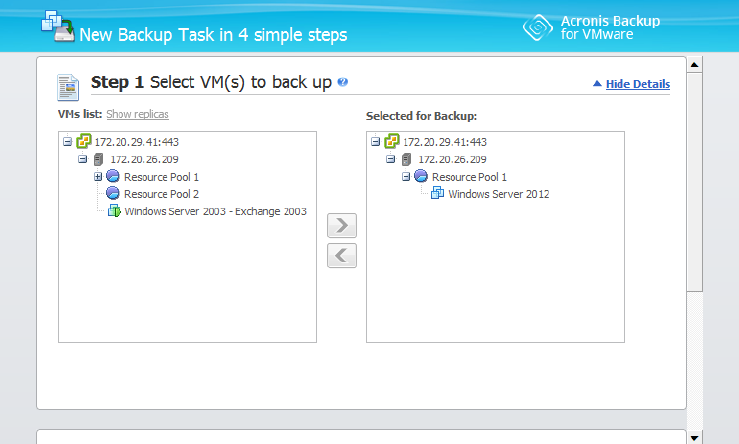
Task: Click the Windows Server 2003 - Exchange 2003 VM icon
Action: pyautogui.click(x=114, y=211)
